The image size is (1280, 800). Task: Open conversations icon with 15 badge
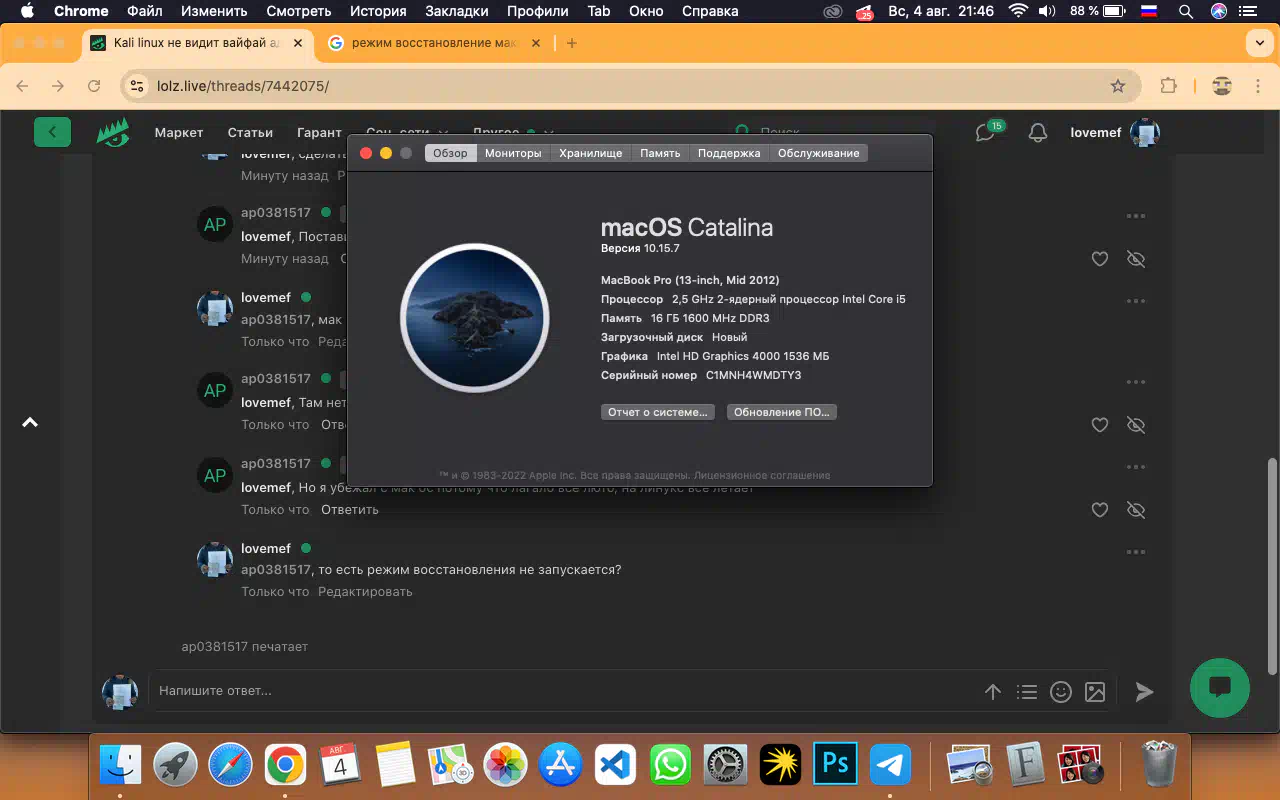click(x=987, y=132)
